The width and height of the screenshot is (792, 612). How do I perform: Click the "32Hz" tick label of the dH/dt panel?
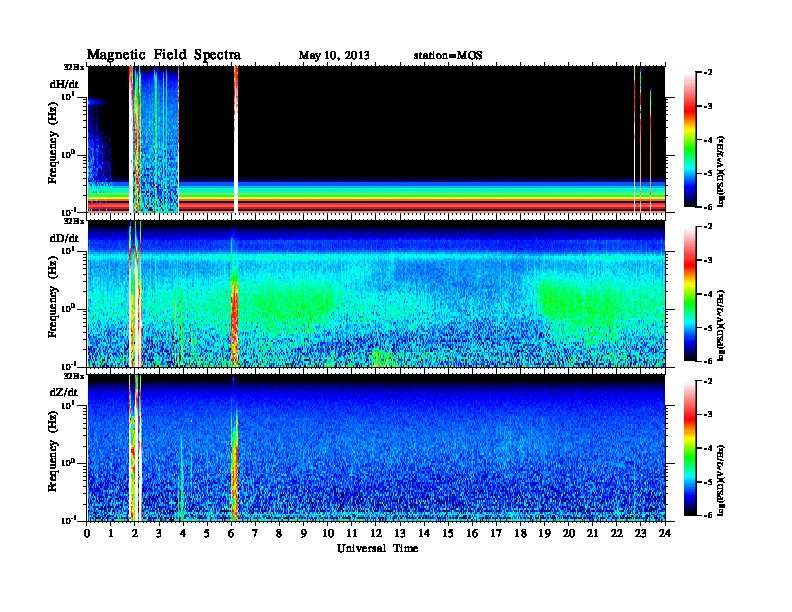tap(74, 67)
